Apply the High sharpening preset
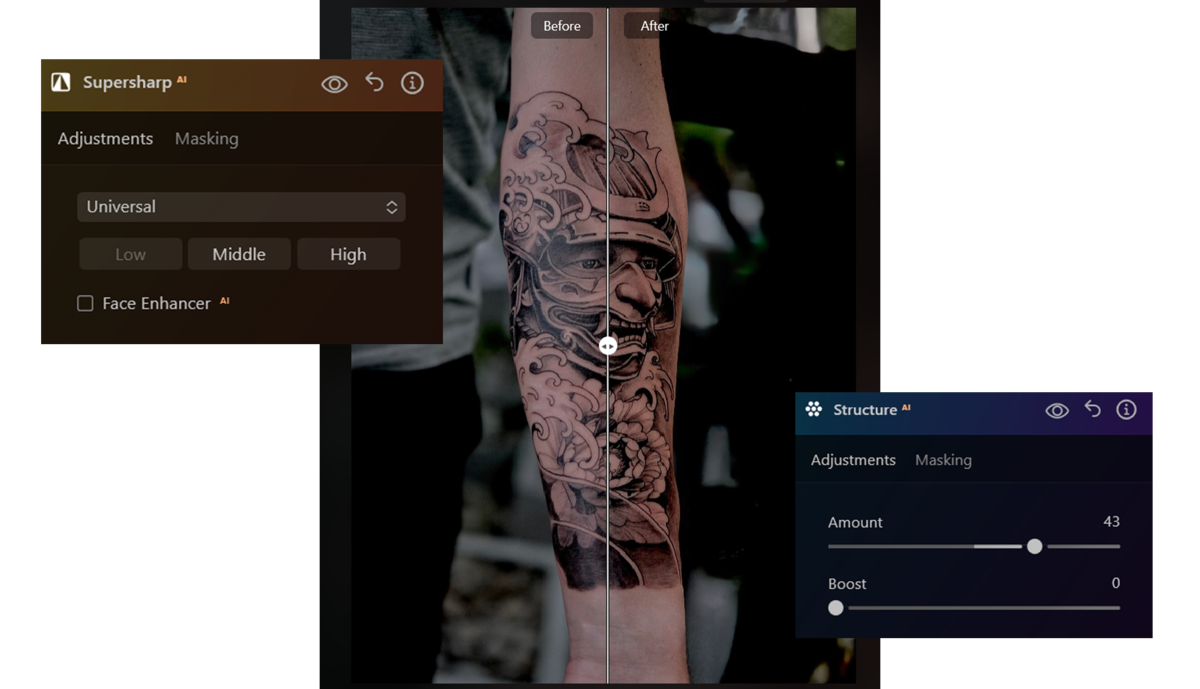Image resolution: width=1200 pixels, height=689 pixels. pos(348,254)
